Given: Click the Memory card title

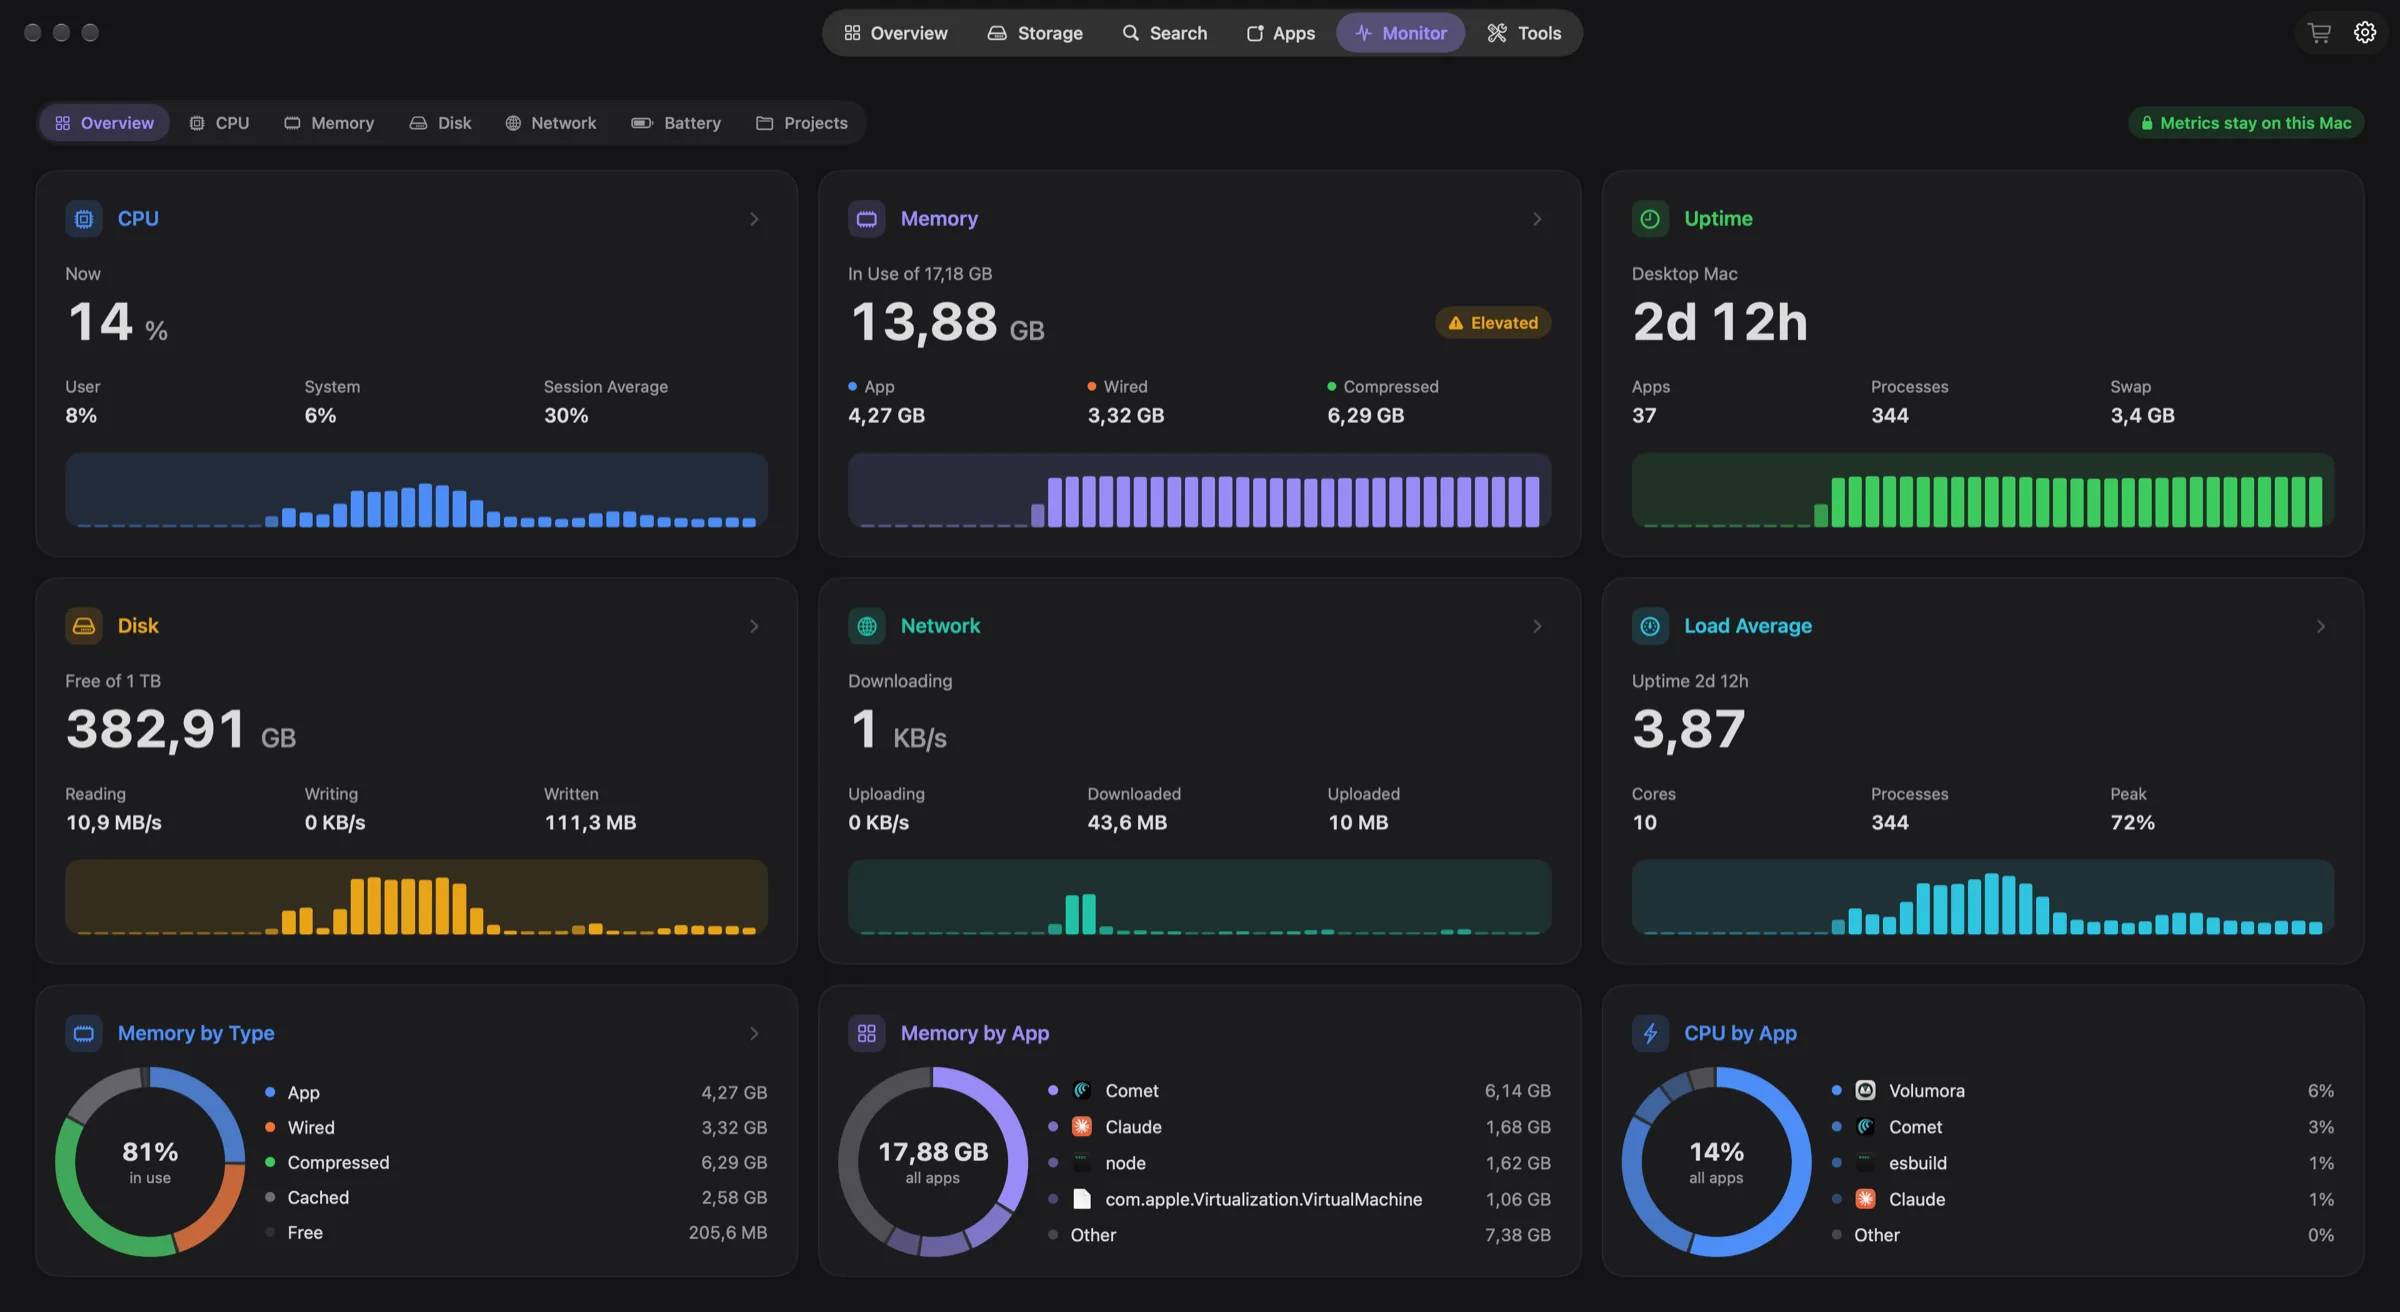Looking at the screenshot, I should pyautogui.click(x=939, y=218).
